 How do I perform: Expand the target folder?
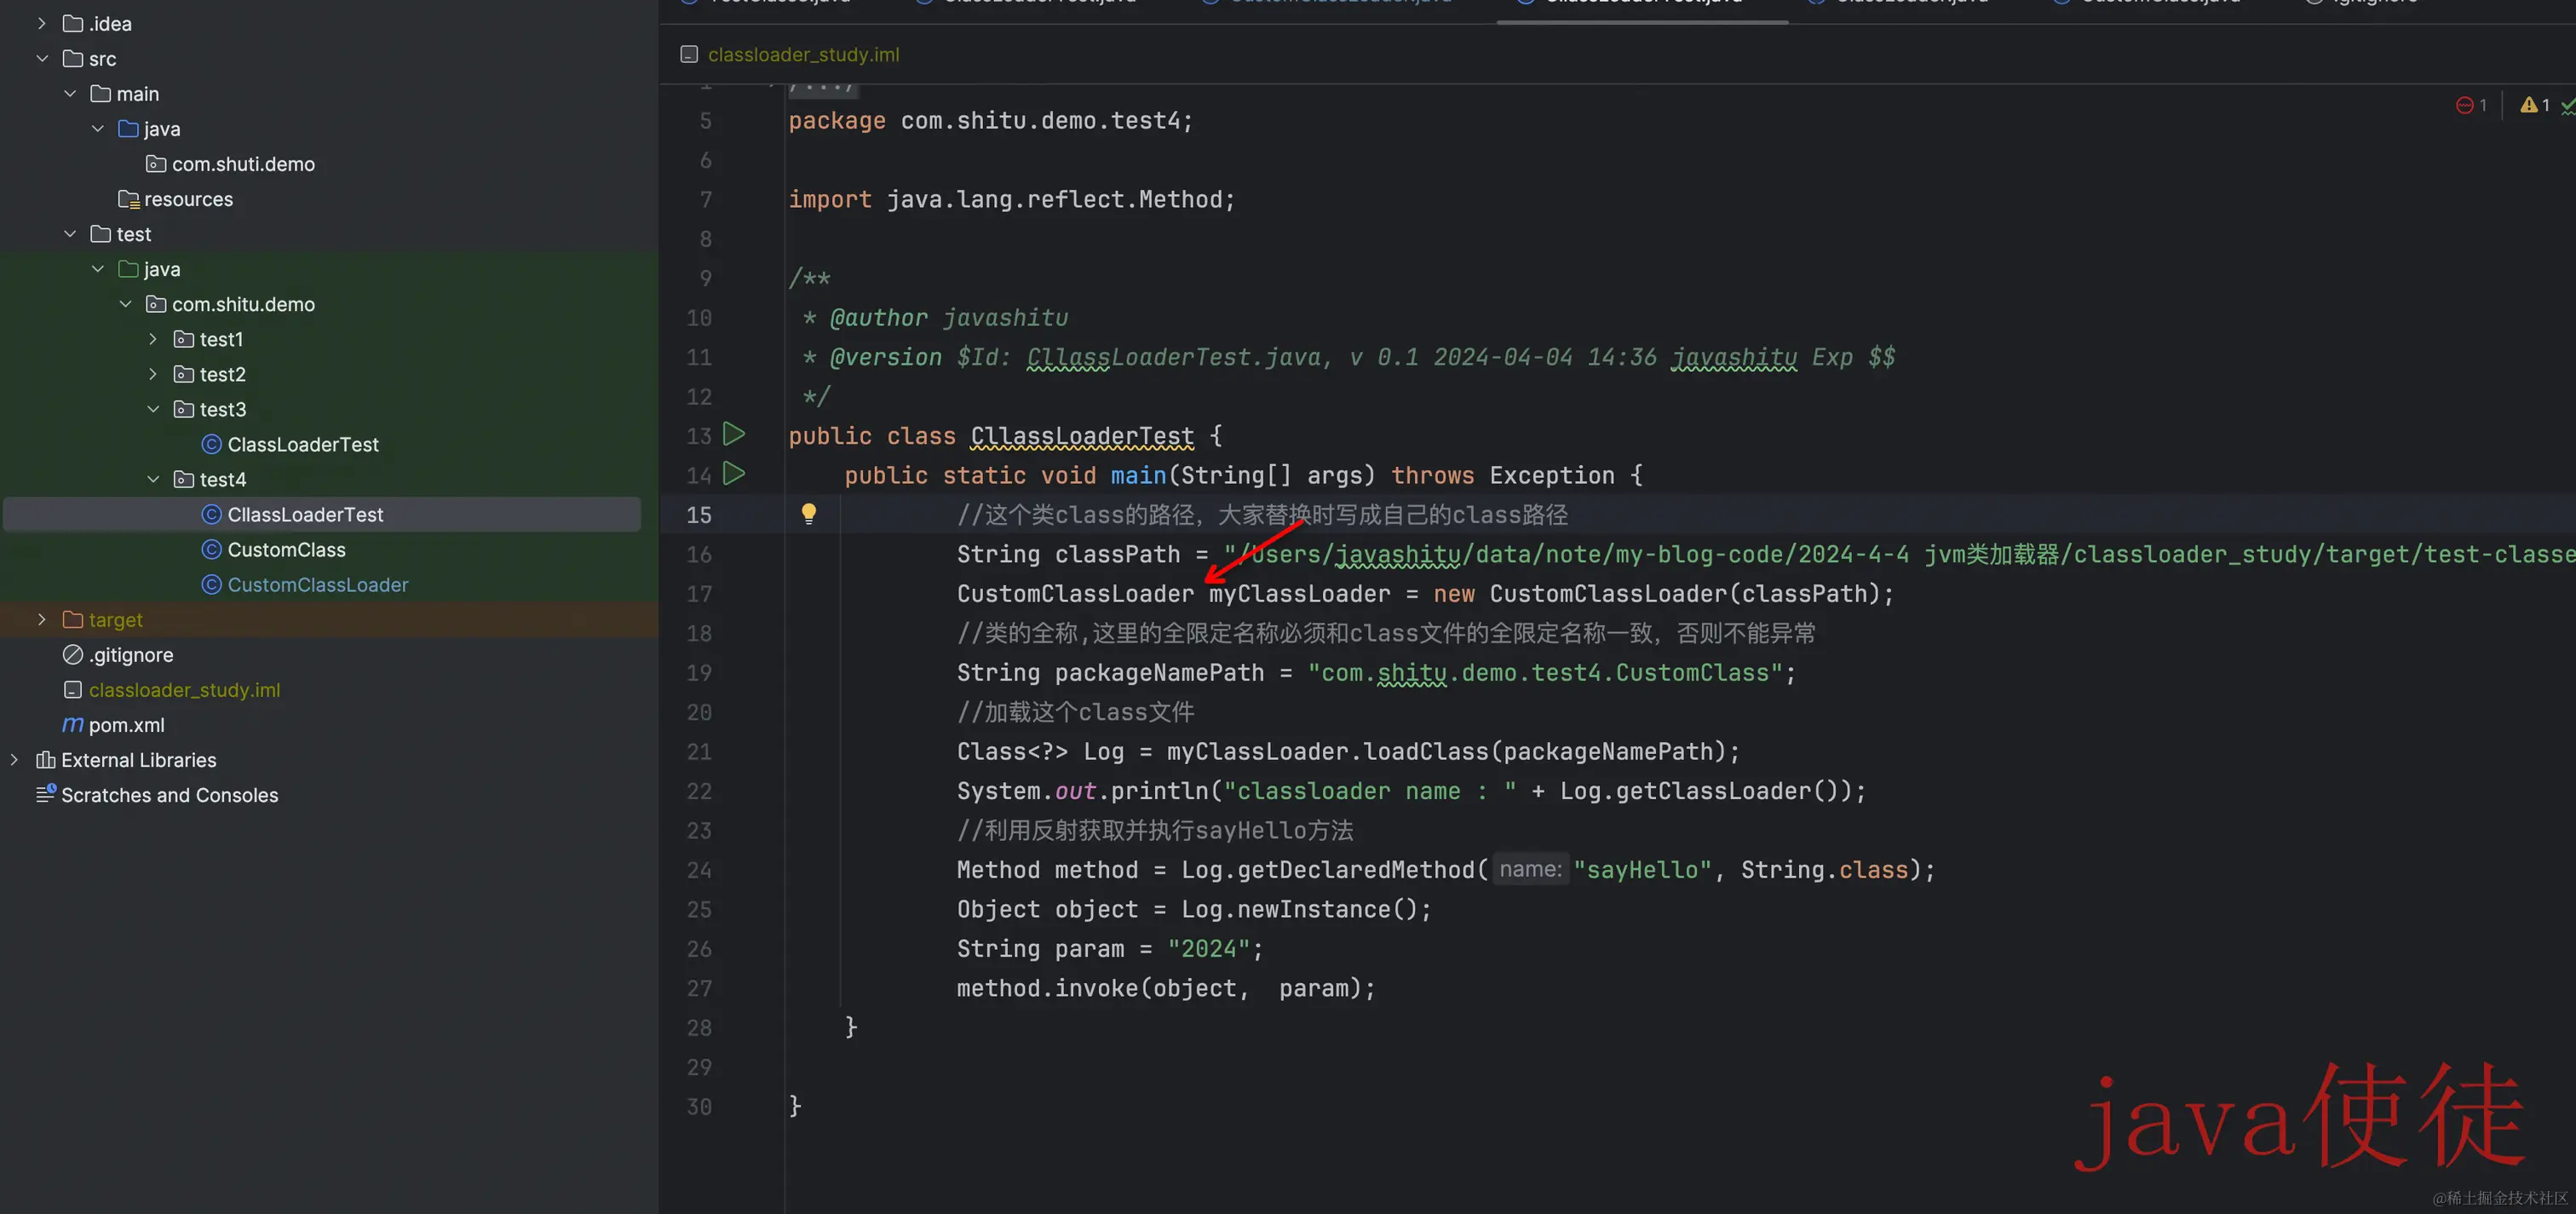click(x=41, y=619)
